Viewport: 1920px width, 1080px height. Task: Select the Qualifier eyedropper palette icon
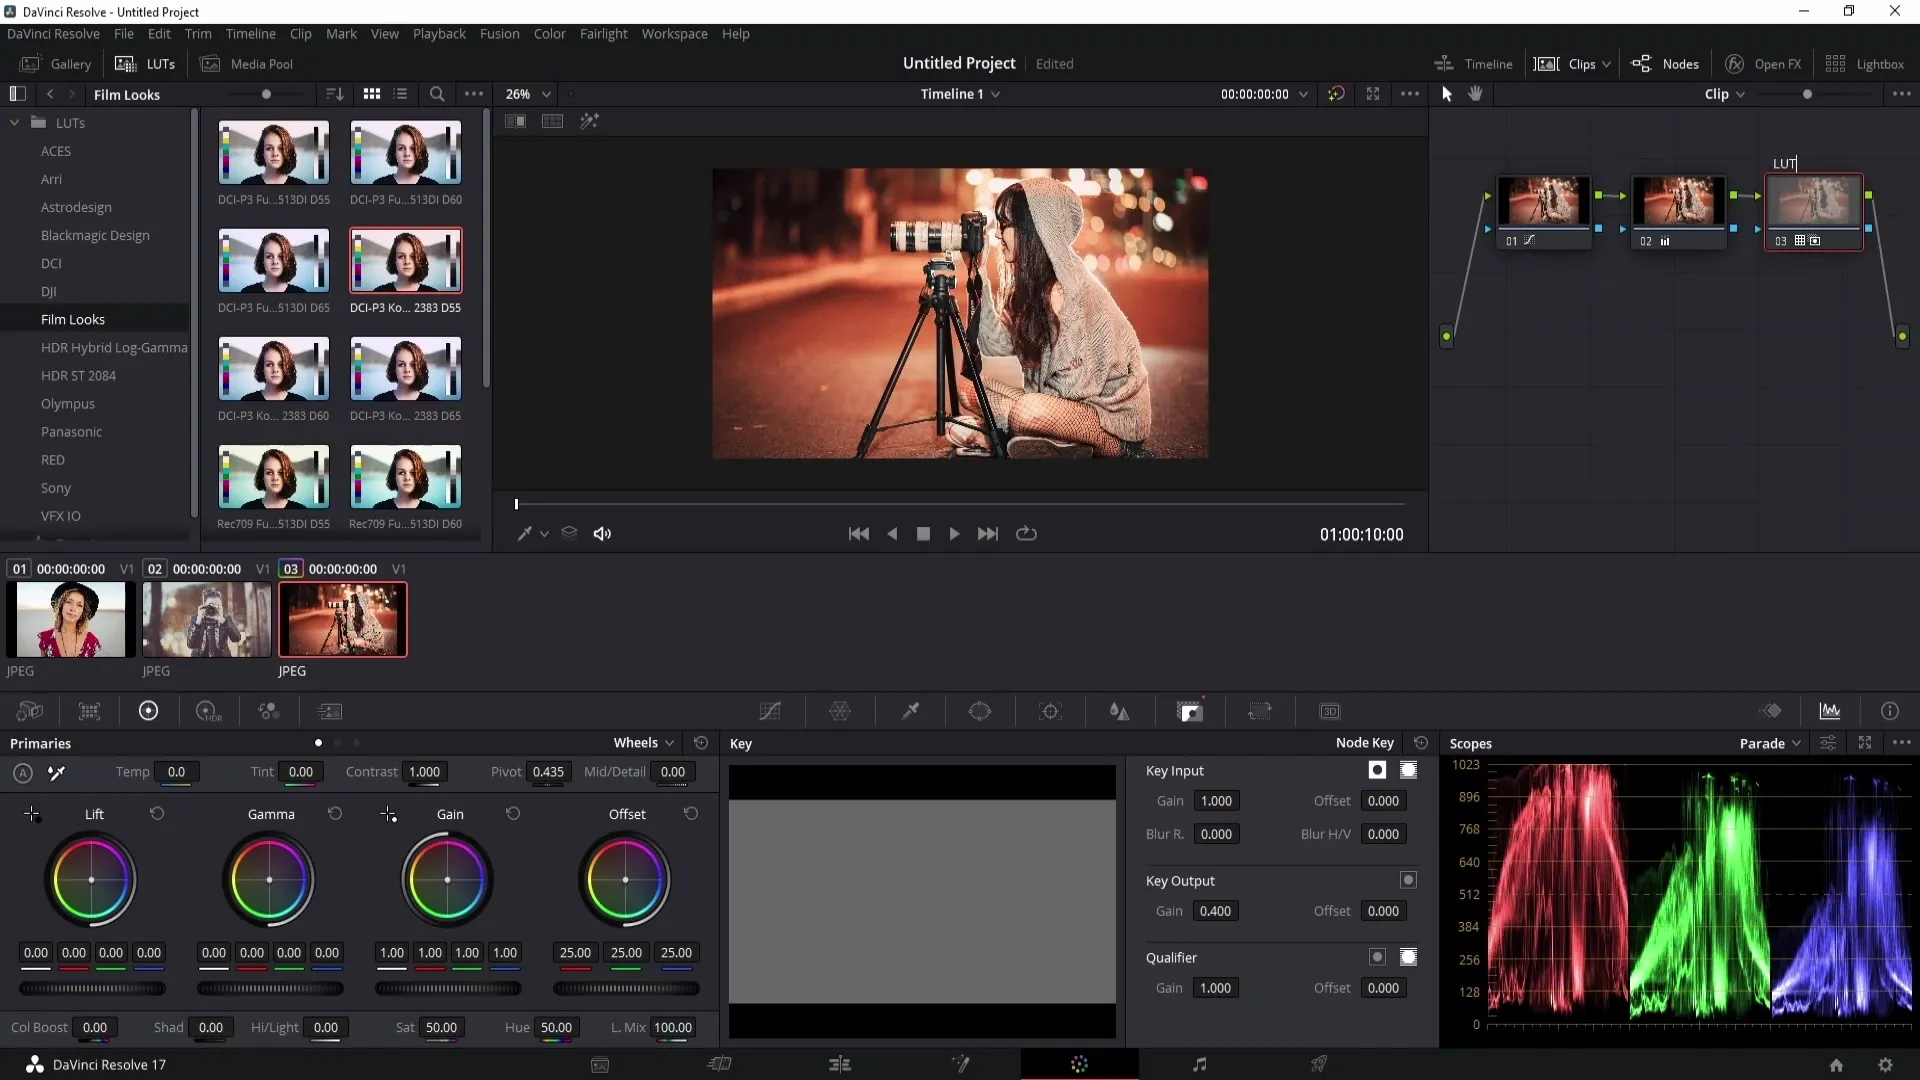pyautogui.click(x=910, y=711)
